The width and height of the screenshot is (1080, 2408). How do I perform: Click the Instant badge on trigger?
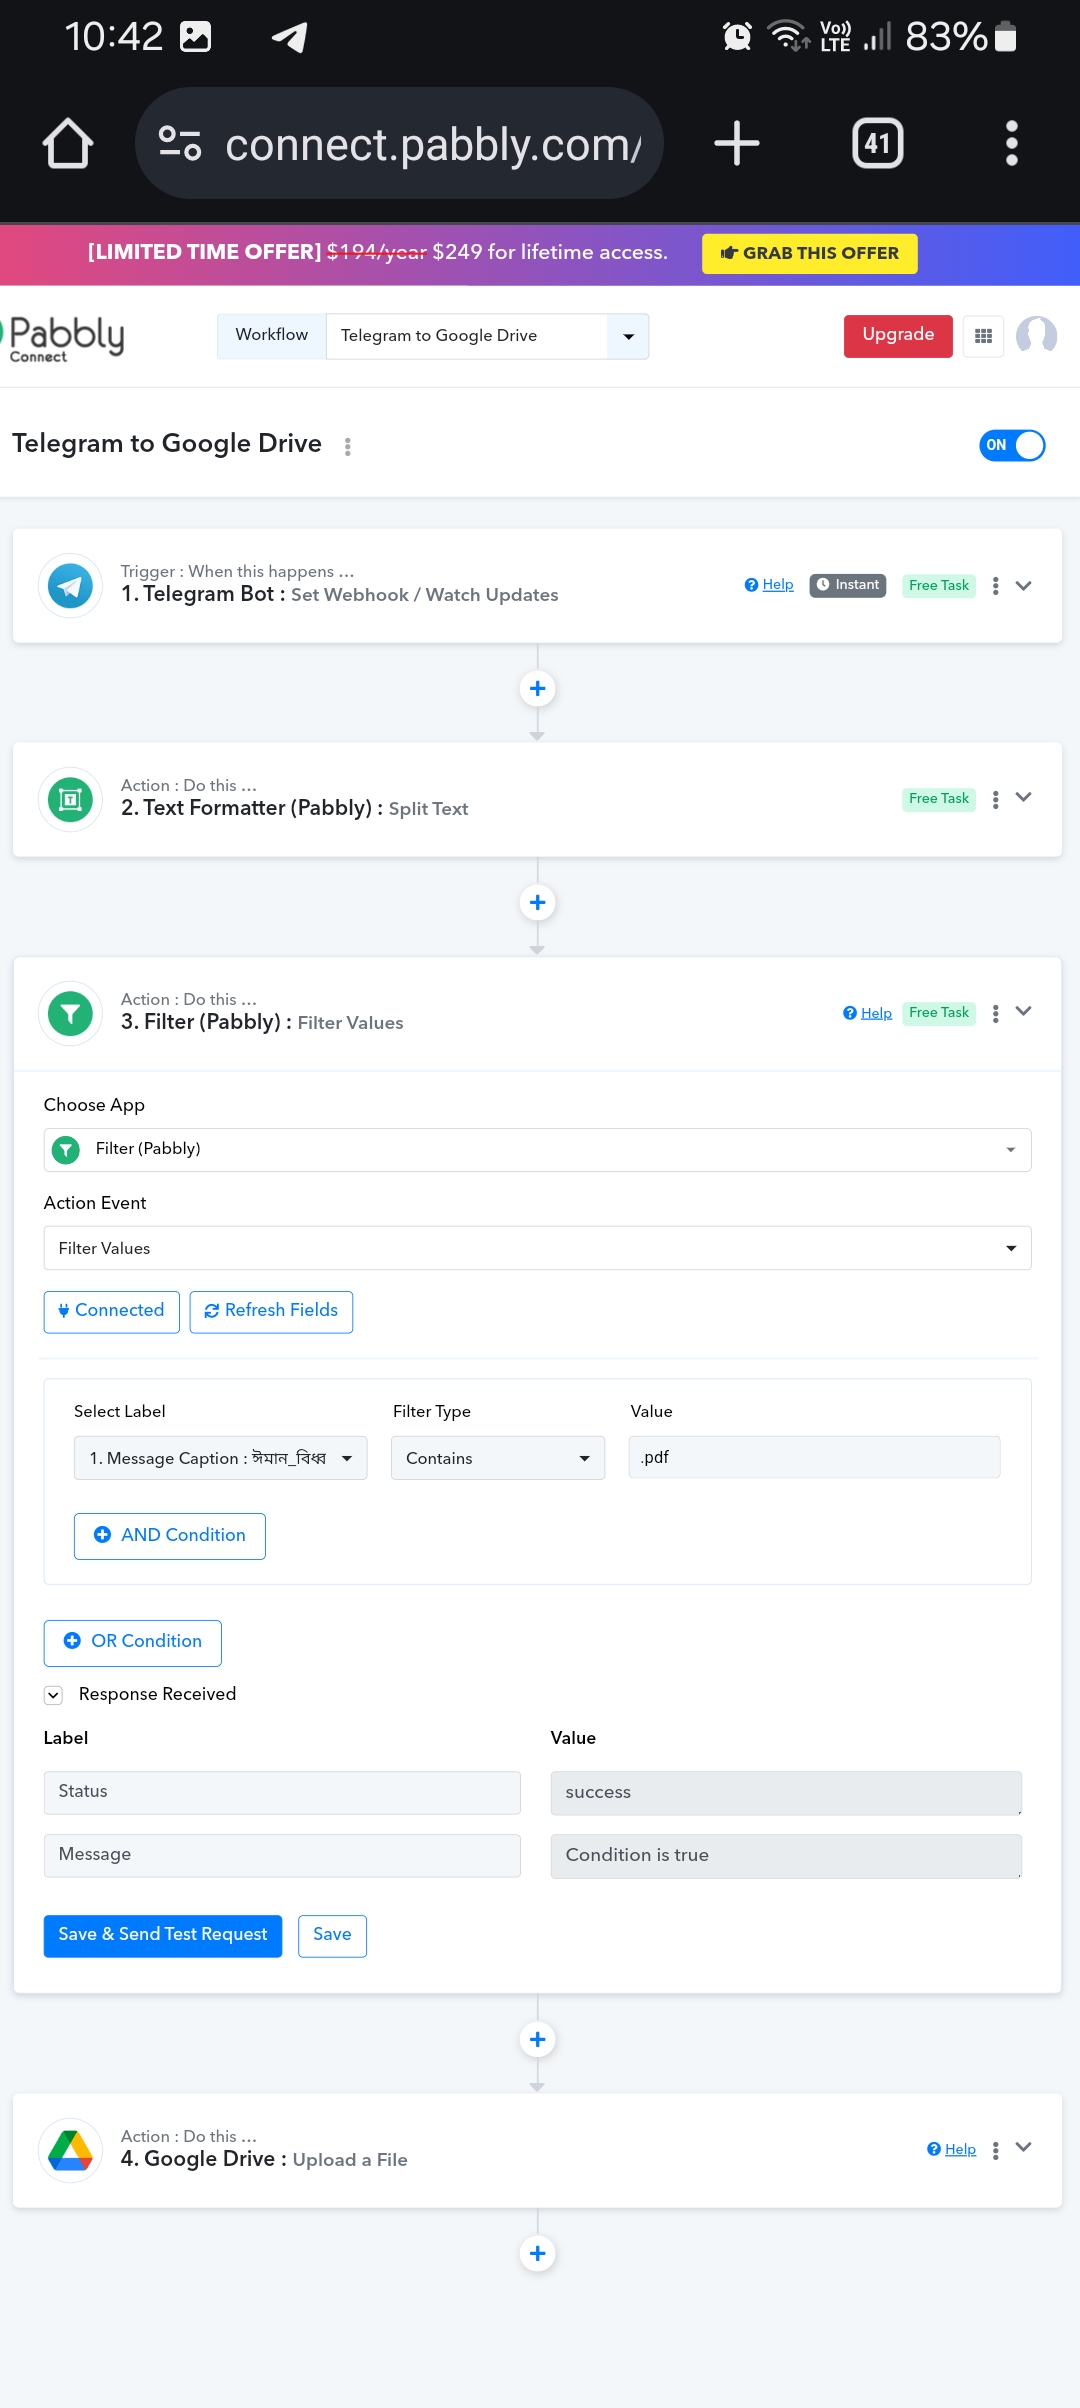(848, 585)
